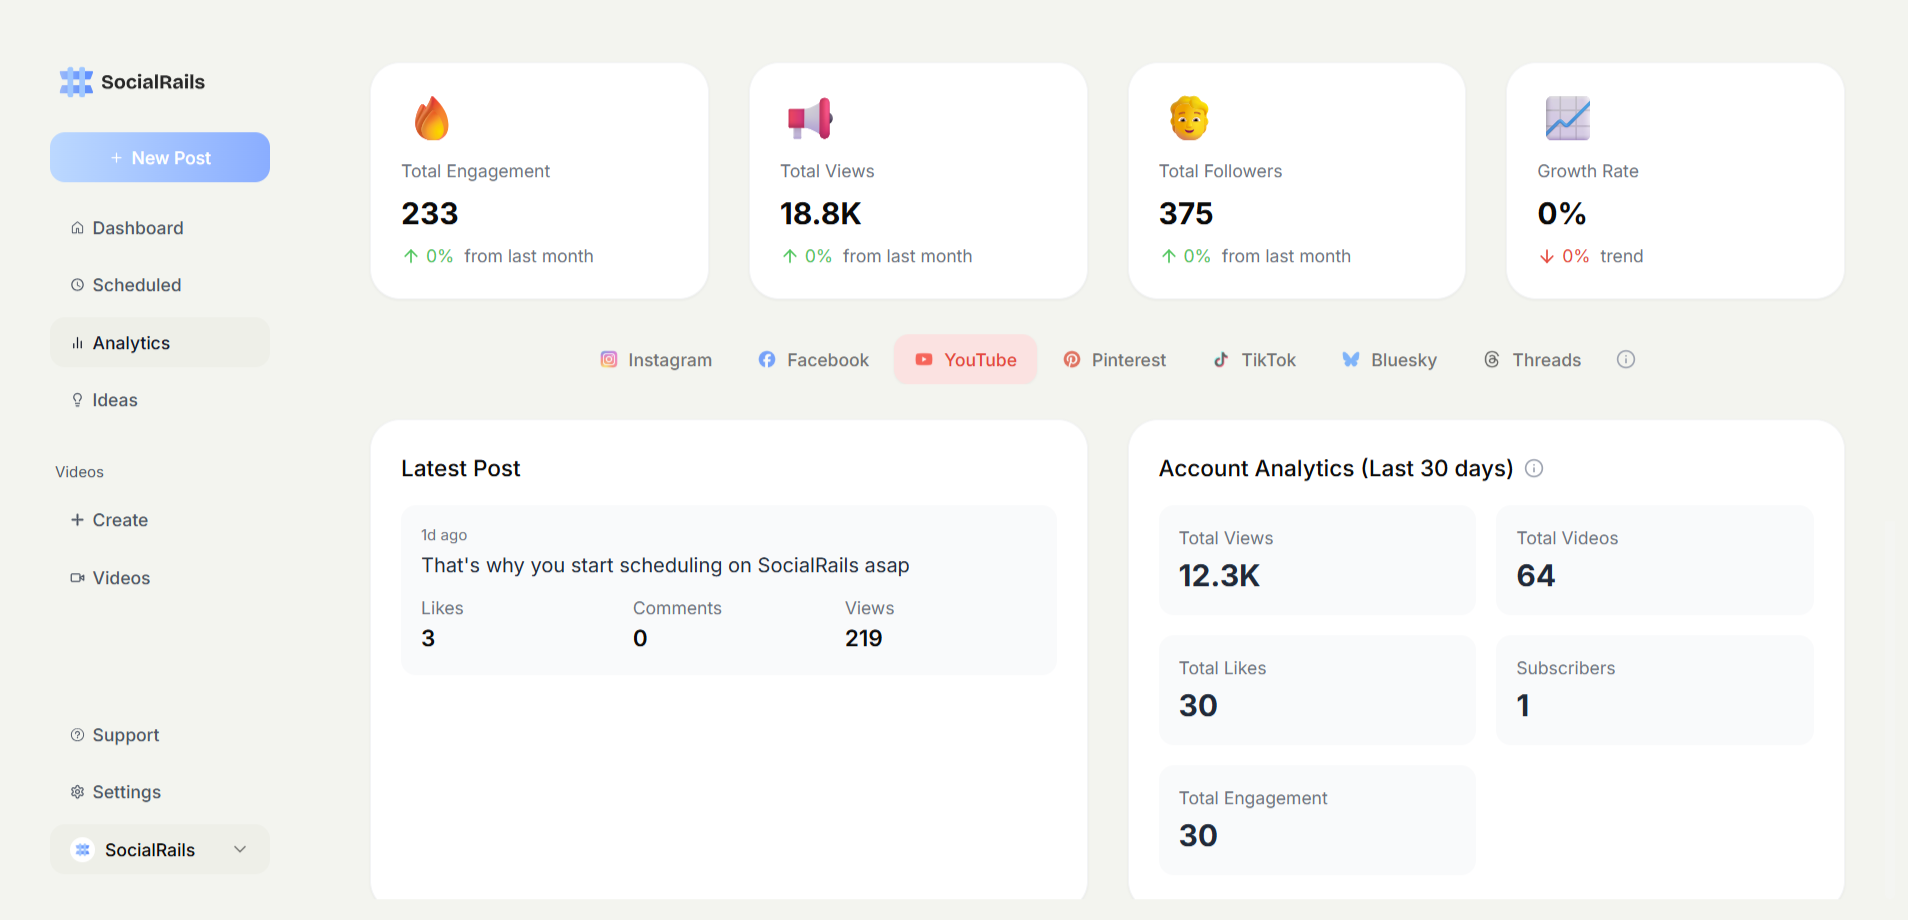The image size is (1908, 920).
Task: Click the info icon beside Account Analytics
Action: click(1534, 468)
